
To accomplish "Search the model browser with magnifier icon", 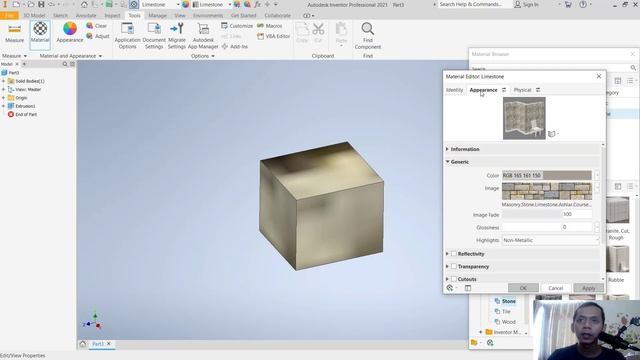I will (65, 64).
